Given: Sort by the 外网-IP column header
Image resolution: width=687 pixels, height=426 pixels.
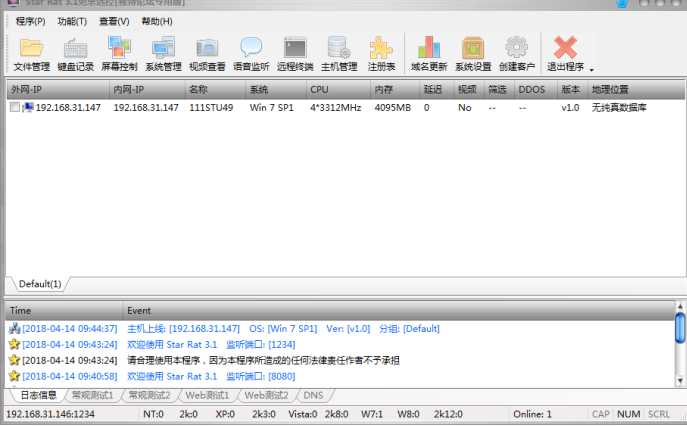Looking at the screenshot, I should tap(58, 90).
